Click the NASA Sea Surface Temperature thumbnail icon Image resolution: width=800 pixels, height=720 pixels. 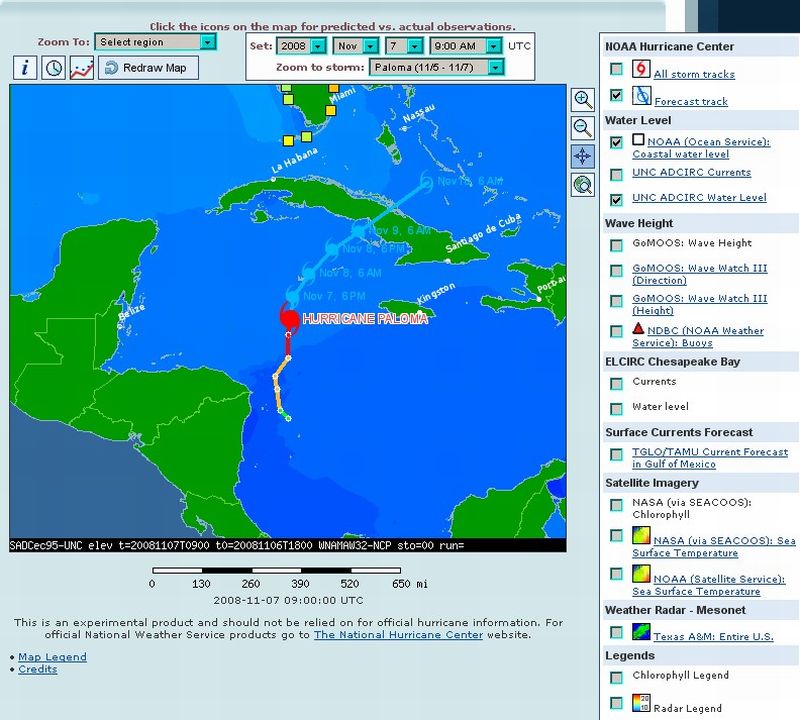tap(641, 535)
